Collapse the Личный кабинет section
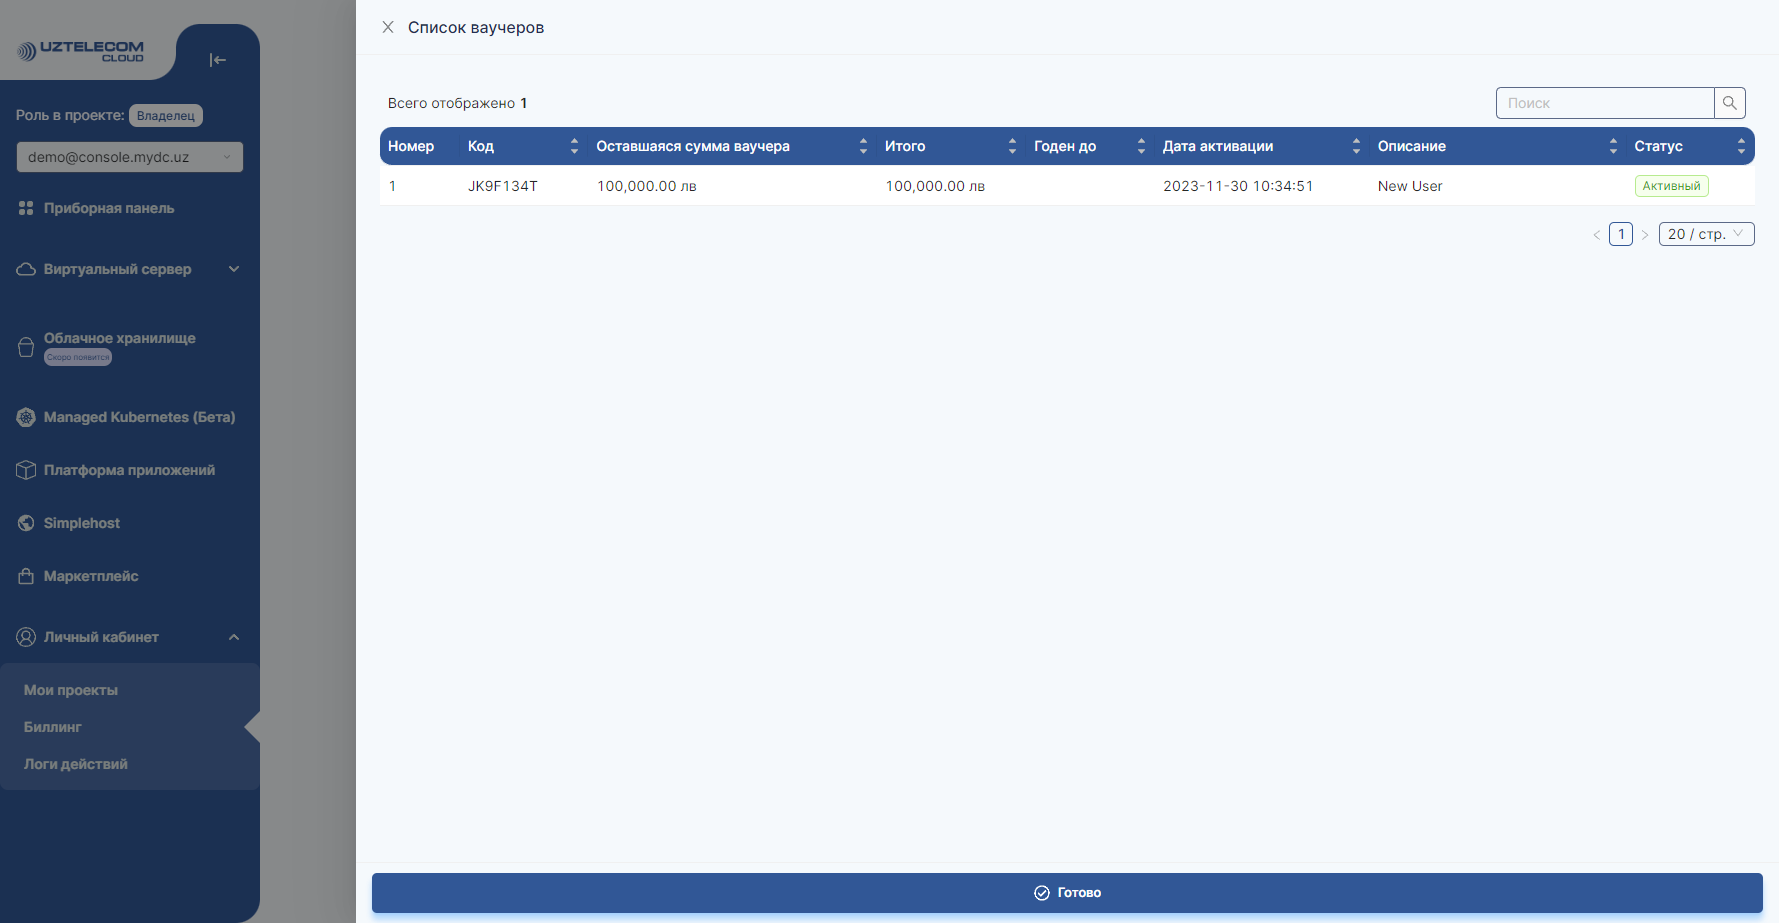 pos(234,637)
